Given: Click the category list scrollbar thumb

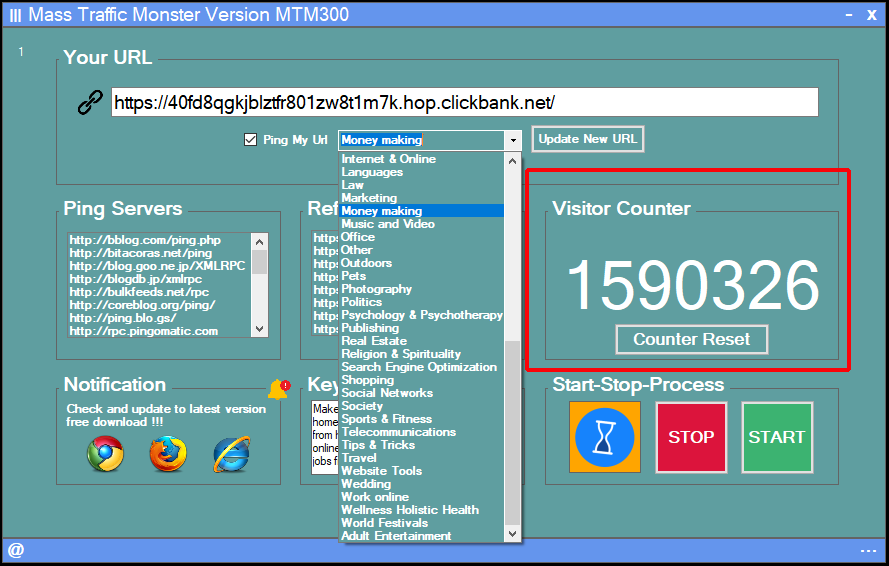Looking at the screenshot, I should 513,433.
